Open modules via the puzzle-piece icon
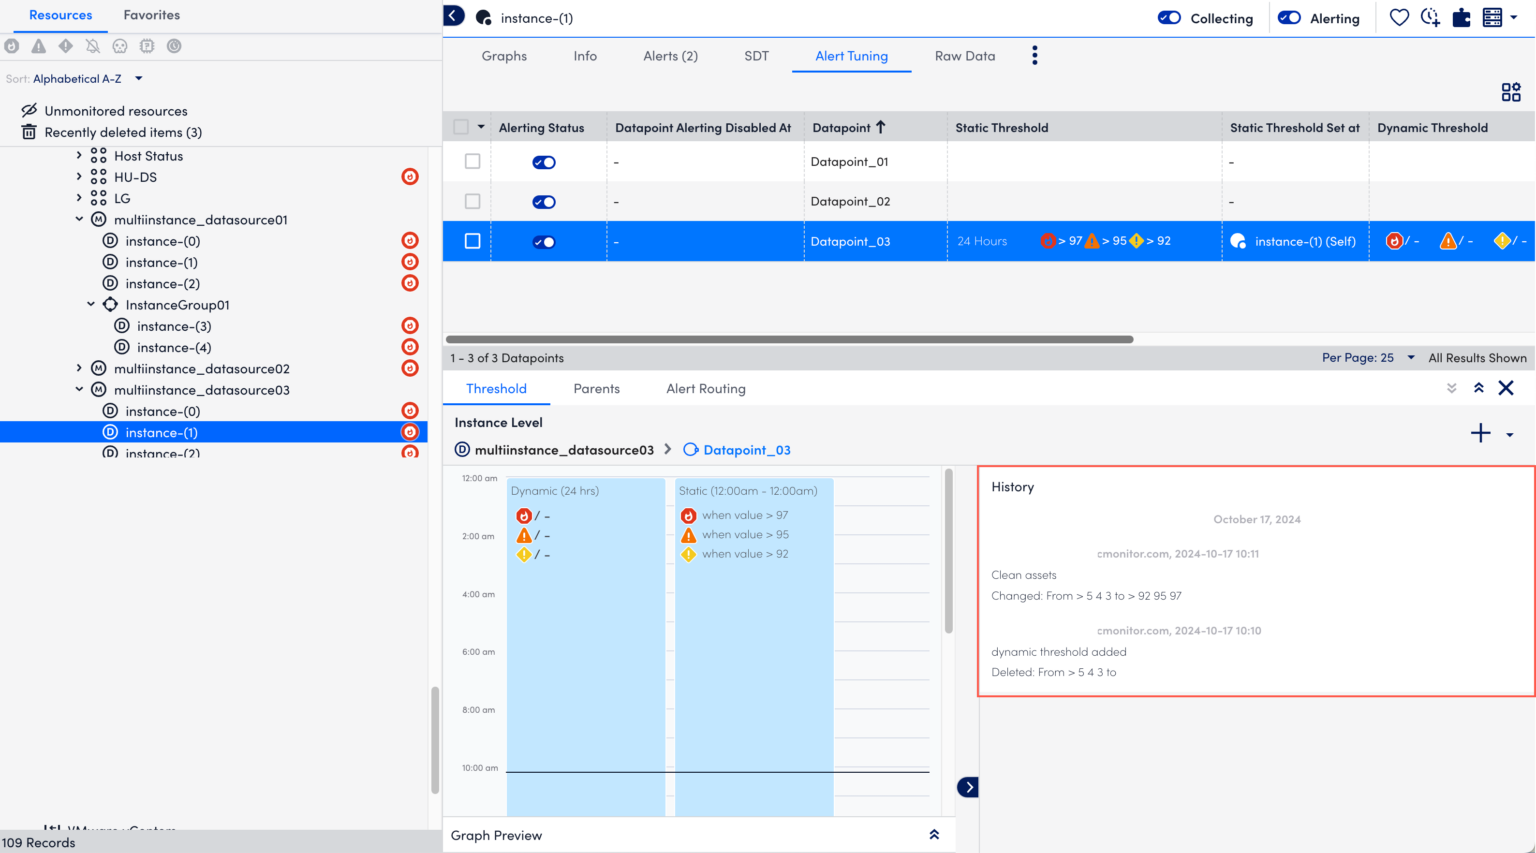 pyautogui.click(x=1462, y=17)
